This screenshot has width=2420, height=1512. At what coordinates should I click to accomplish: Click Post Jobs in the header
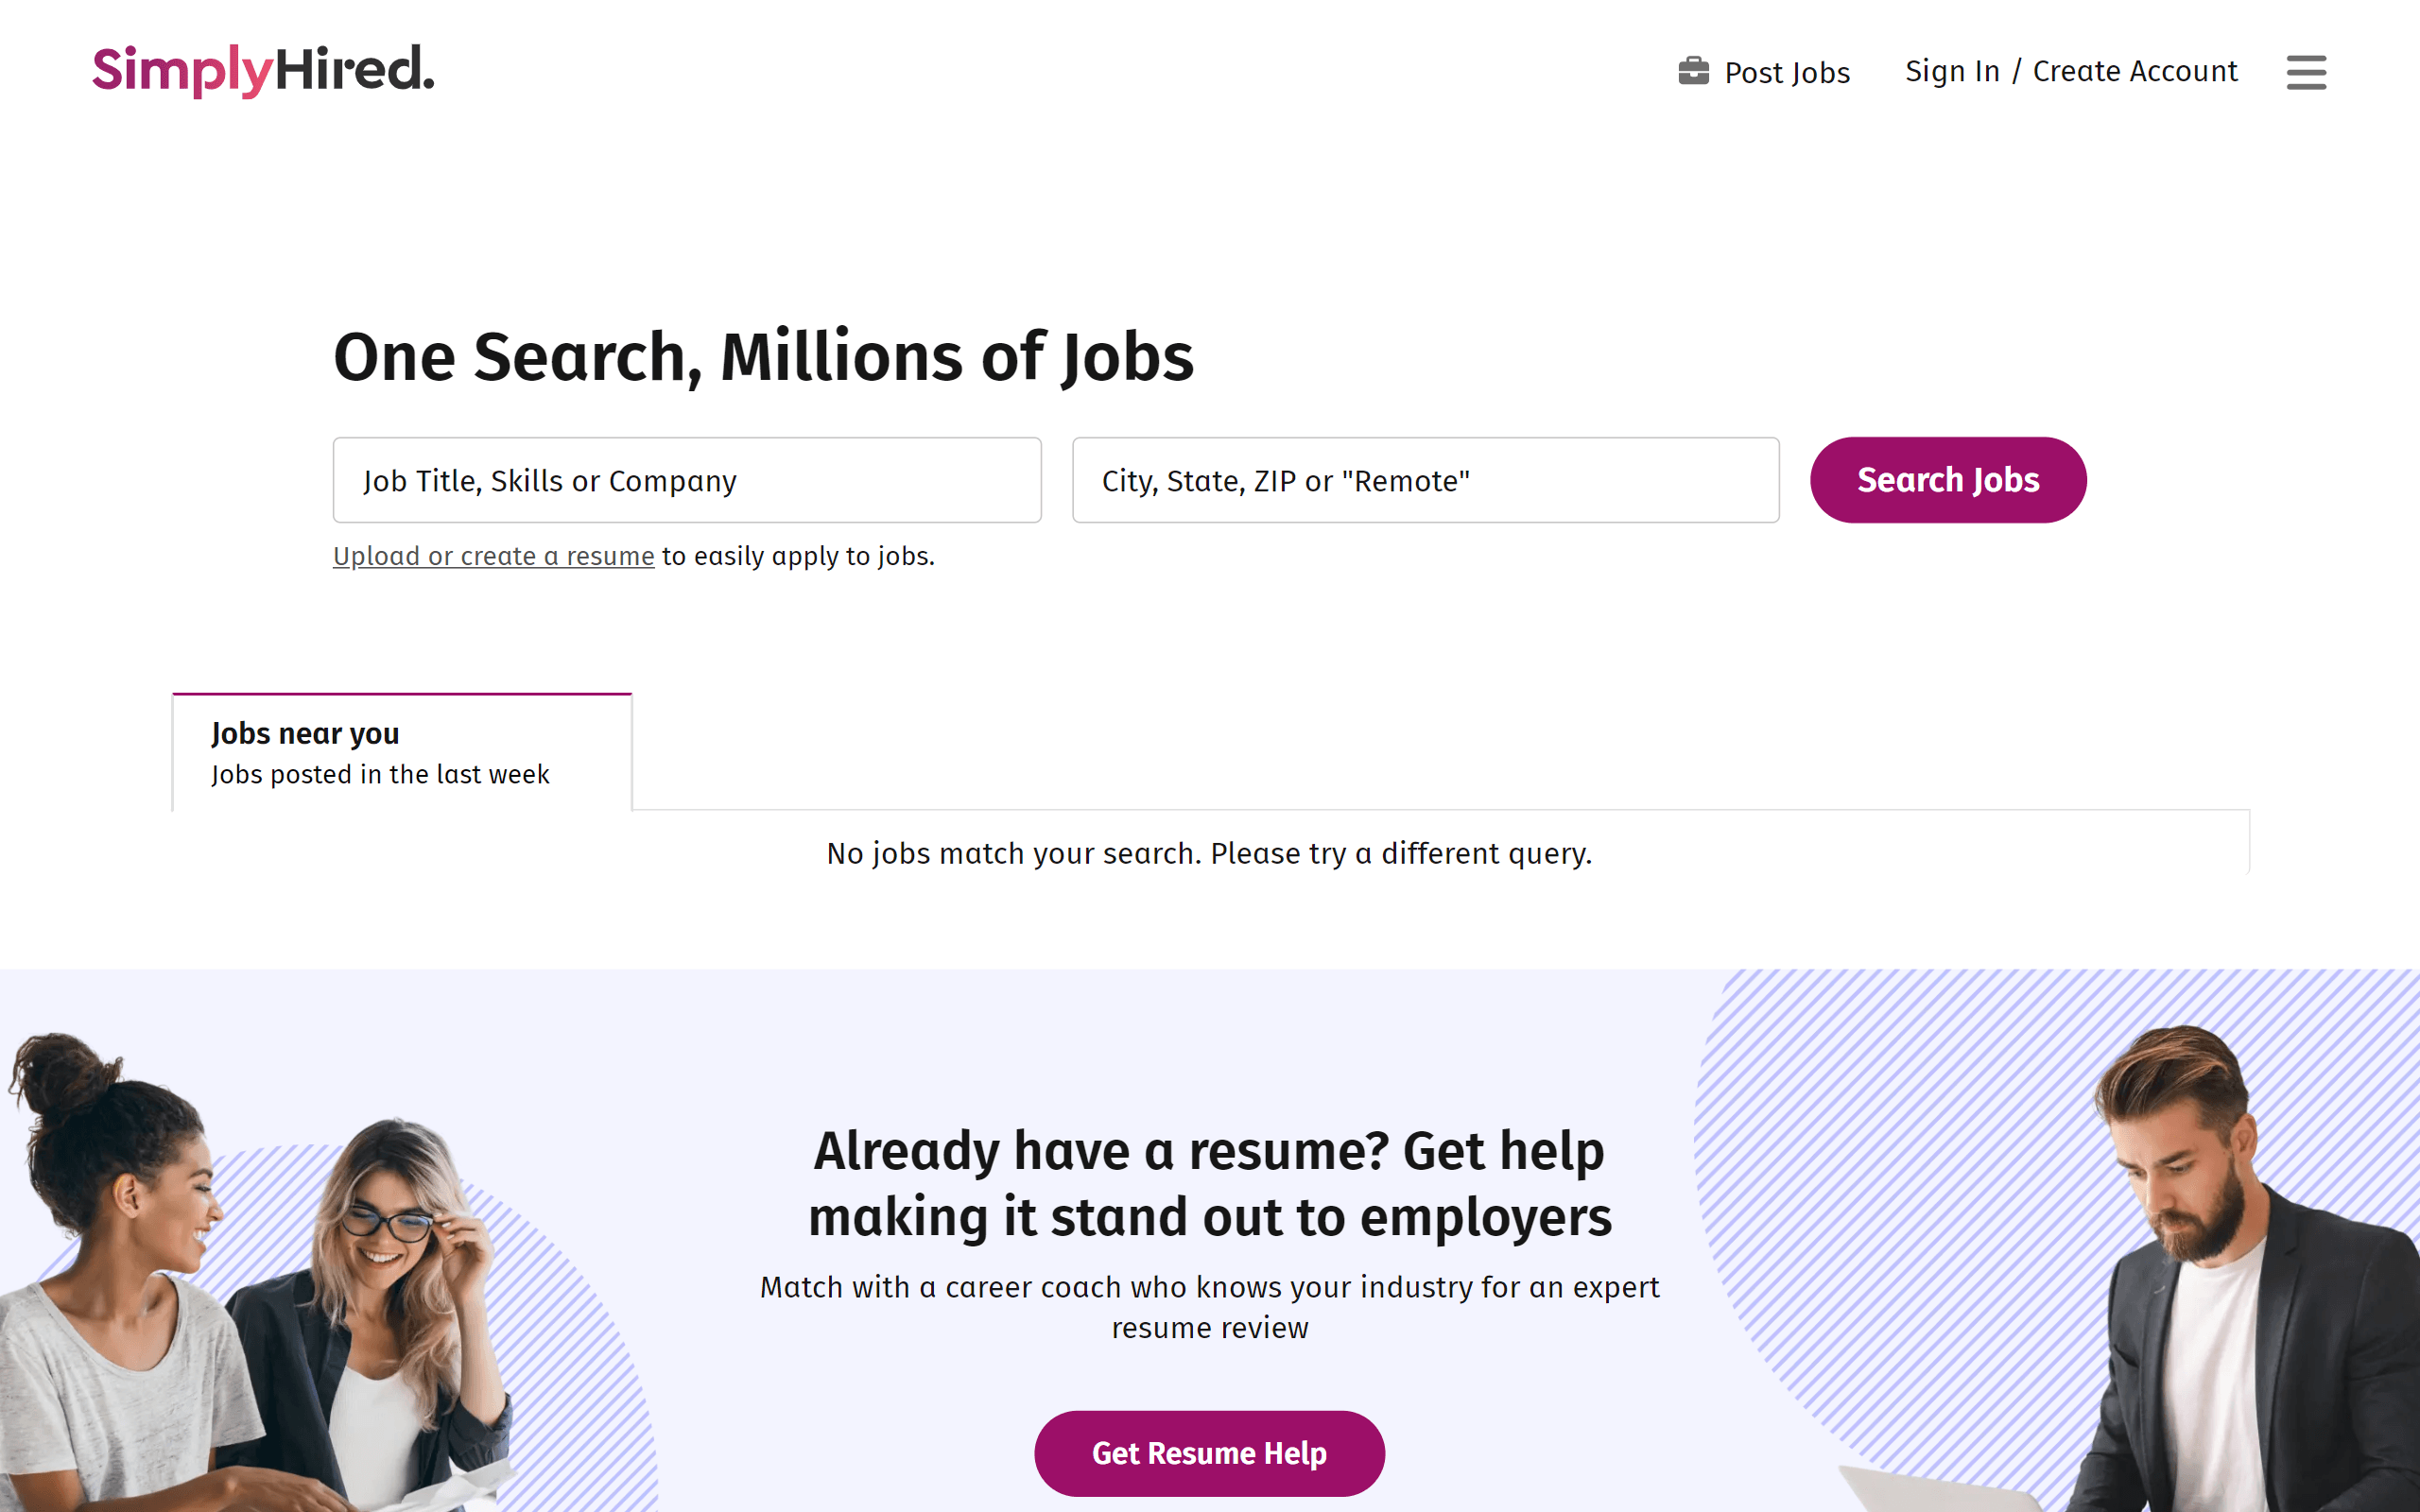click(x=1786, y=72)
